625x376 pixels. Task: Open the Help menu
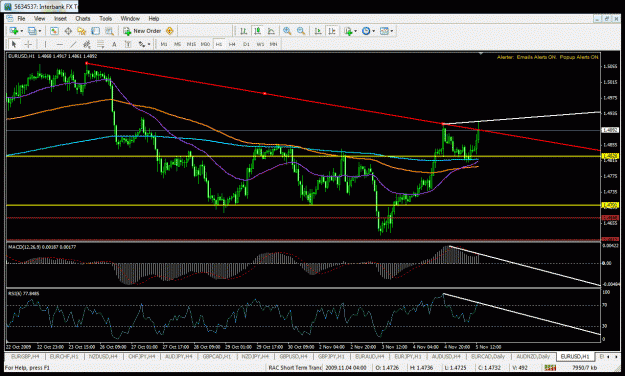point(154,18)
